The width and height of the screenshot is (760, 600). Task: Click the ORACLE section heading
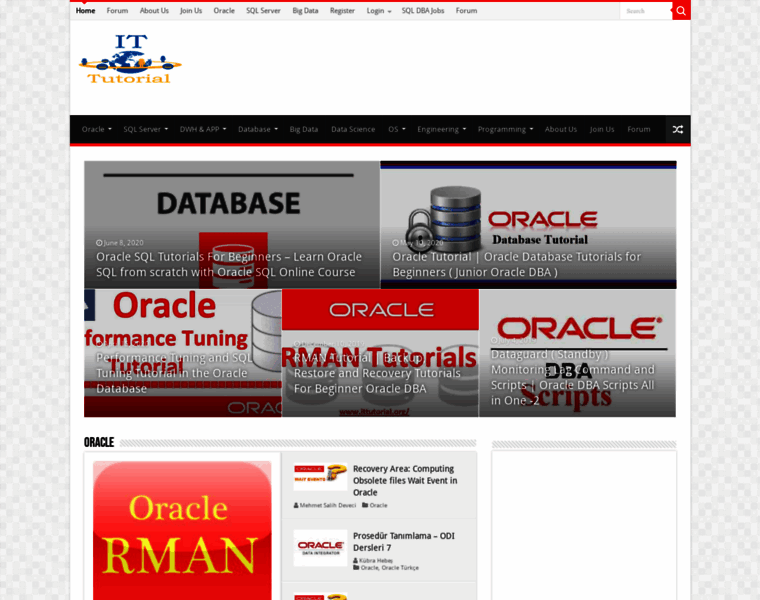99,442
